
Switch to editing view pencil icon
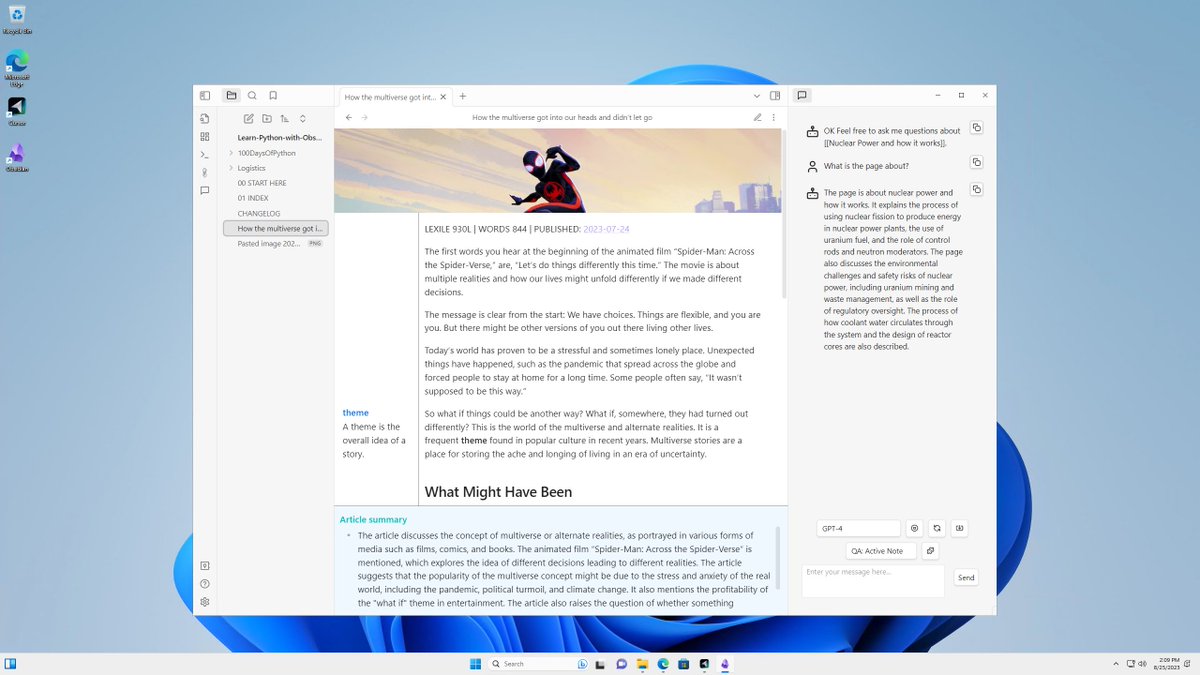tap(757, 117)
